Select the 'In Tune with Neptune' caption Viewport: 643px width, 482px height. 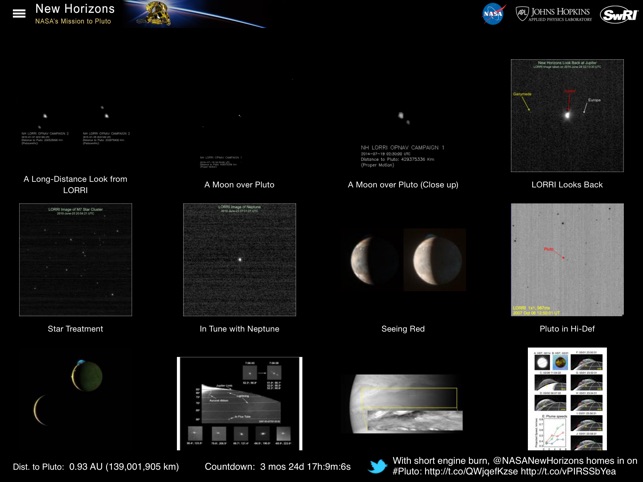(239, 329)
